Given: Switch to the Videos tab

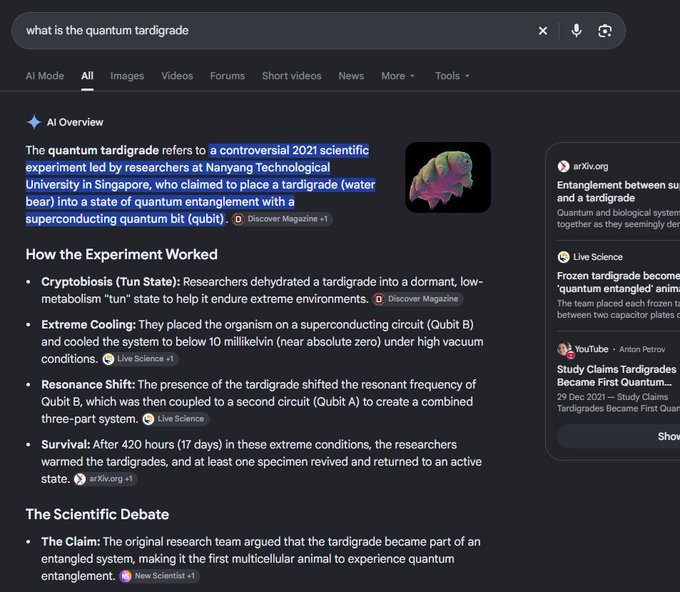Looking at the screenshot, I should [x=177, y=76].
